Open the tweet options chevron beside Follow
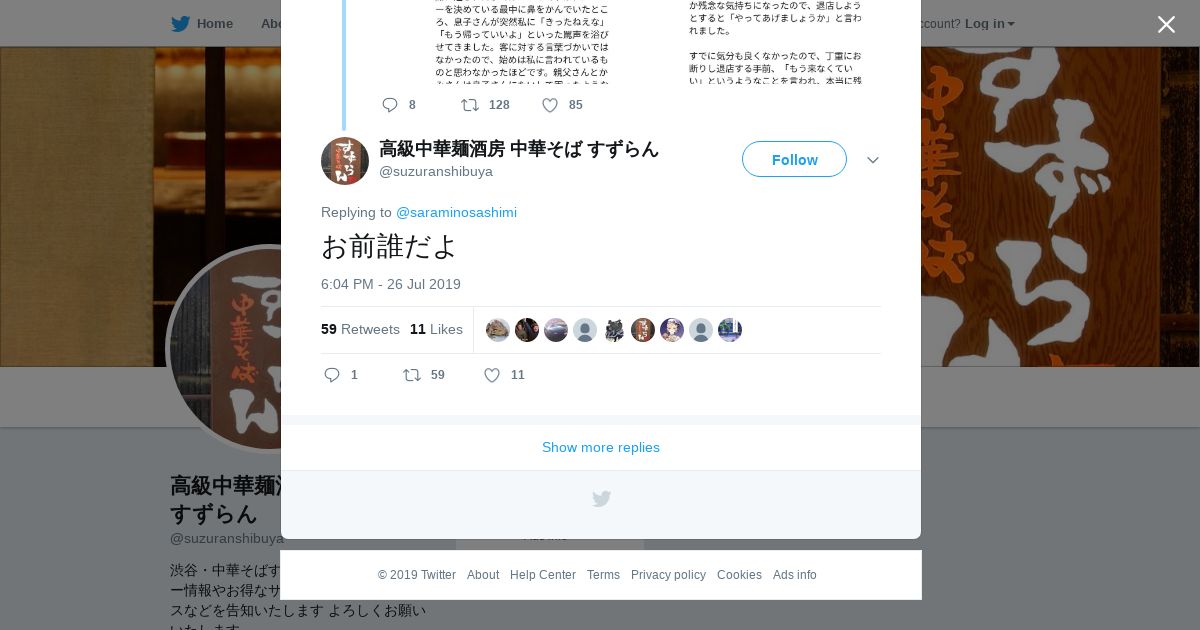Screen dimensions: 1200x630 pyautogui.click(x=873, y=160)
